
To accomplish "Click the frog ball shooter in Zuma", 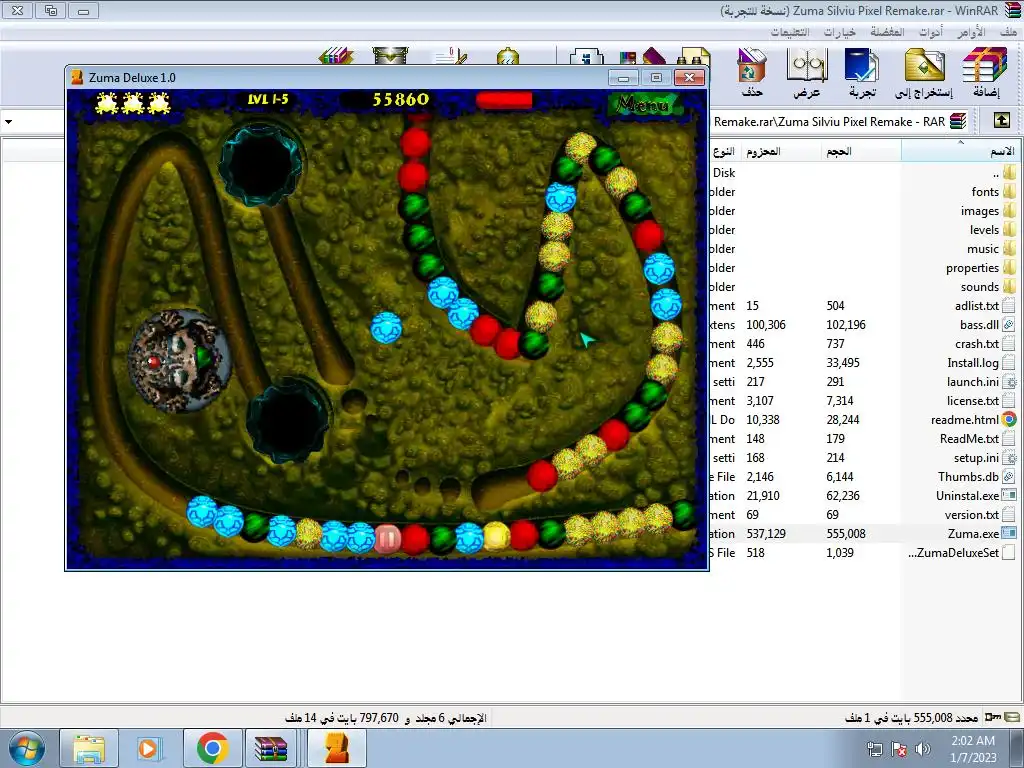I will (x=180, y=361).
